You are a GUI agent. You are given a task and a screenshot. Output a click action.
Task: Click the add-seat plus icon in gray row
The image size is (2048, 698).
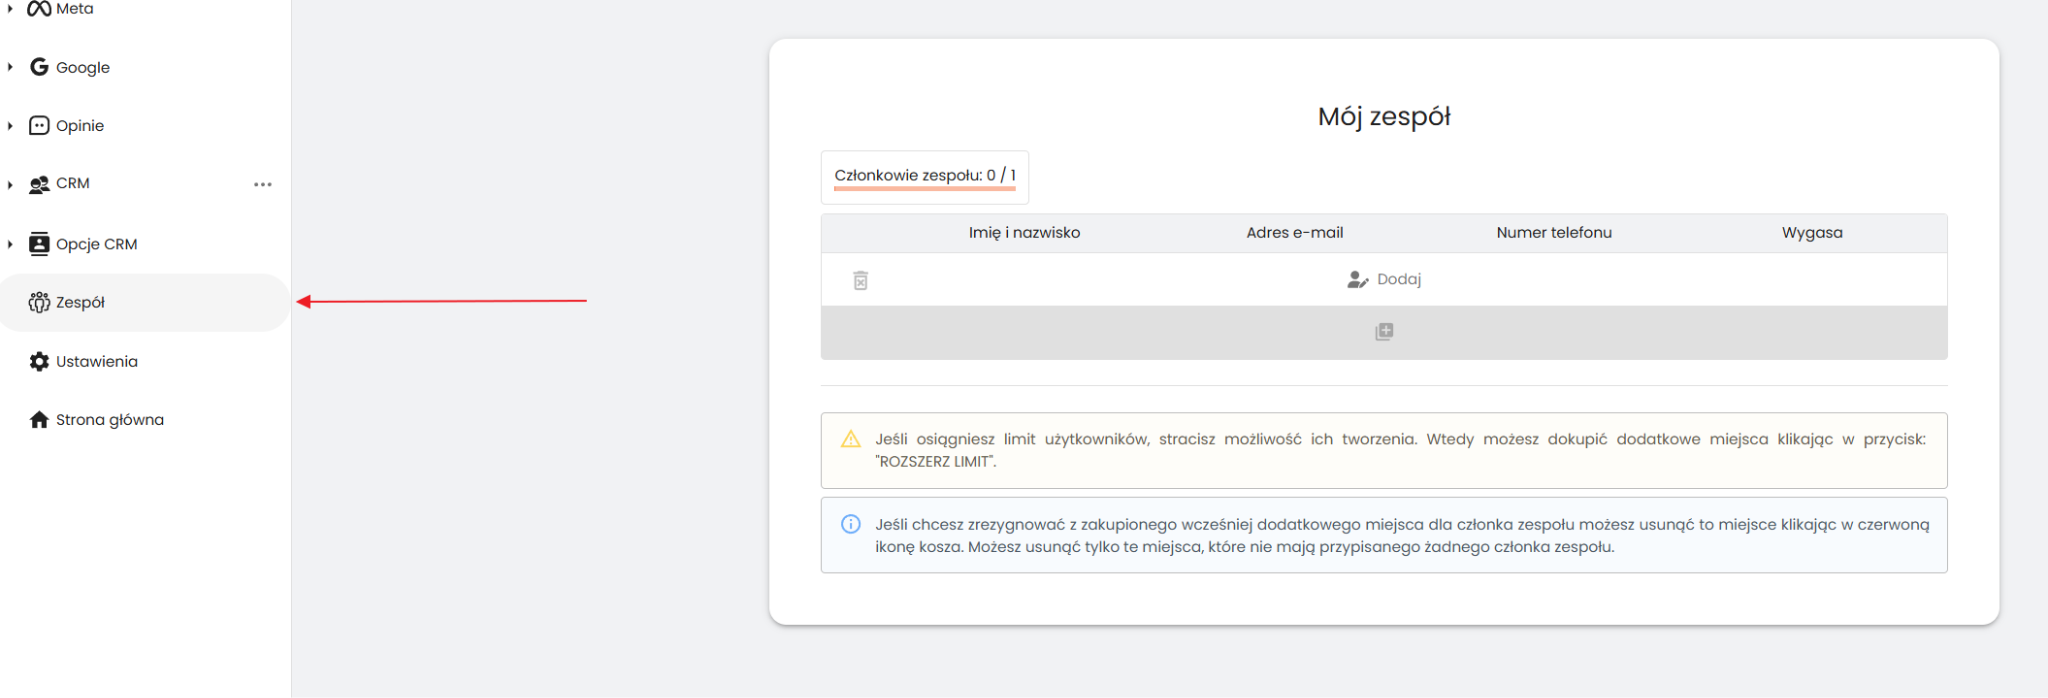point(1384,332)
